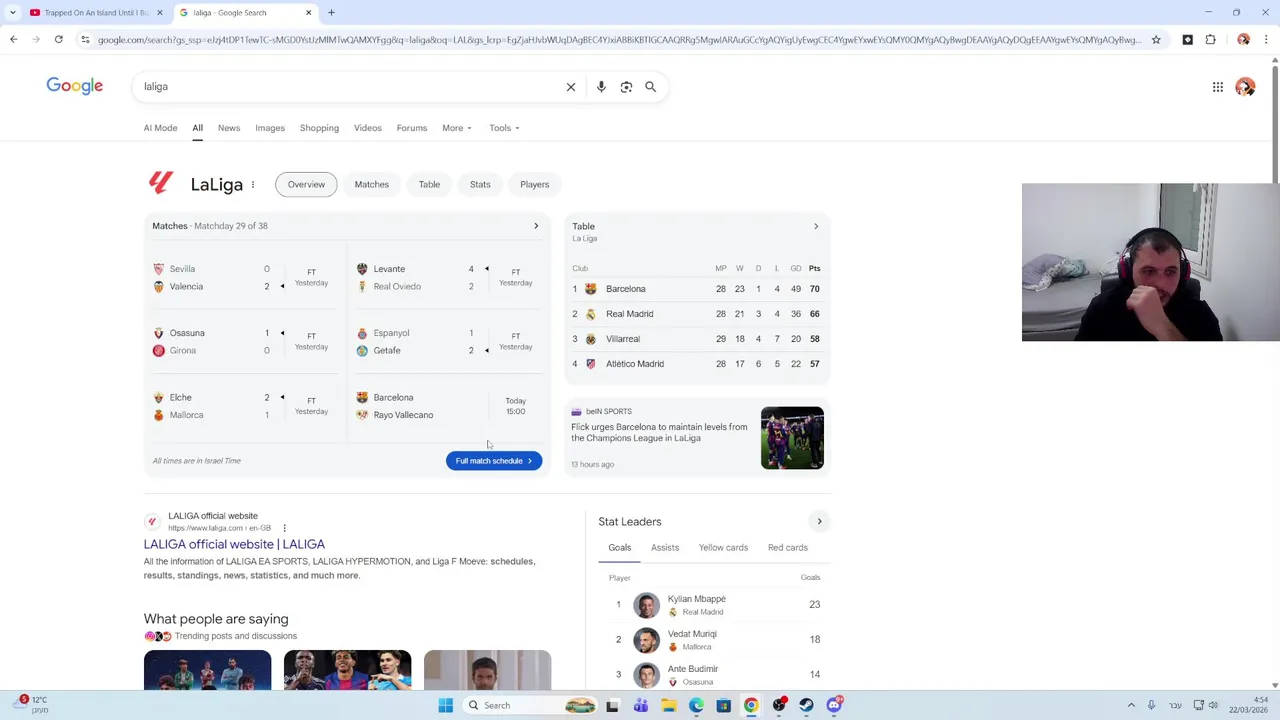Open Barcelona vs Rayo Vallecano match
Screen dimensions: 1280x720
447,406
